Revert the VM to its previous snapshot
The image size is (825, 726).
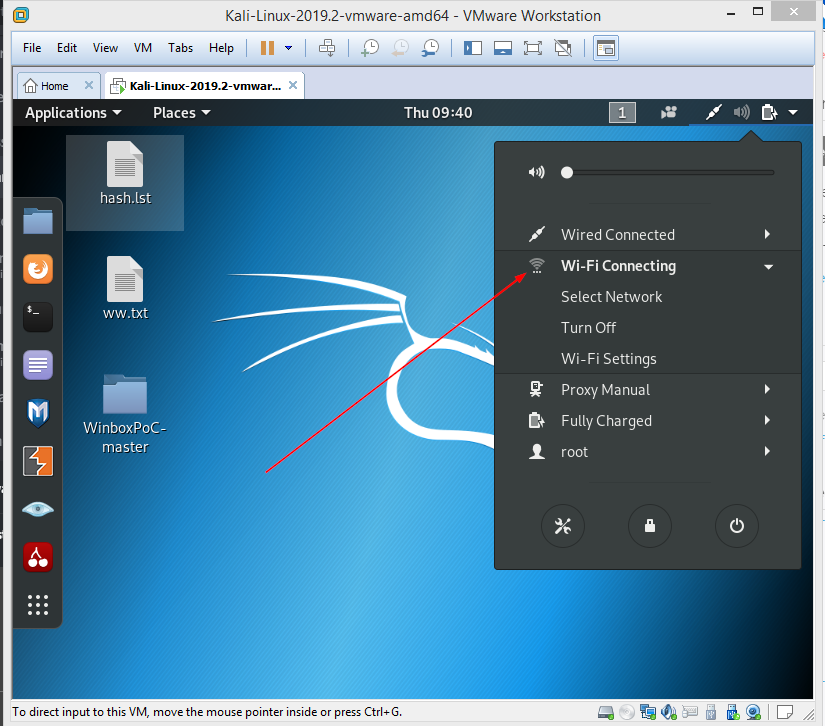click(400, 48)
